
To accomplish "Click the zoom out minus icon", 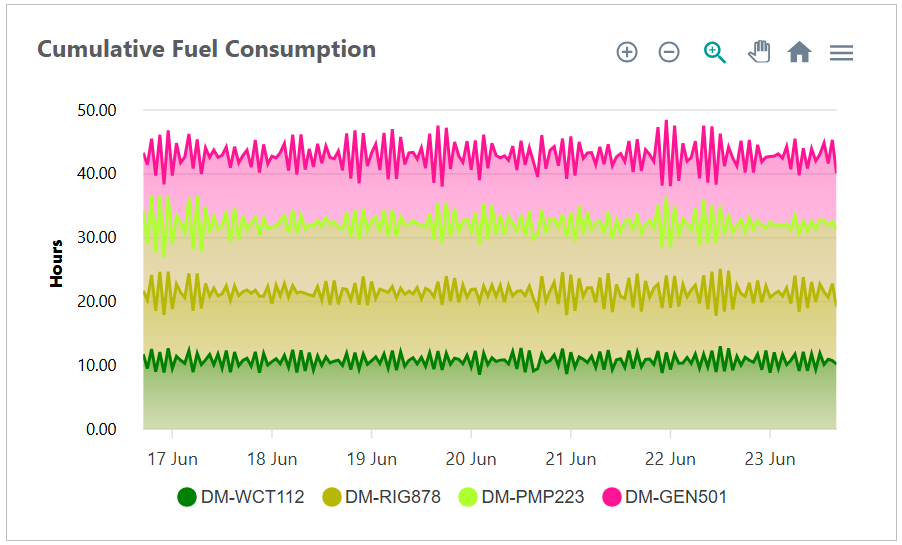I will point(669,53).
